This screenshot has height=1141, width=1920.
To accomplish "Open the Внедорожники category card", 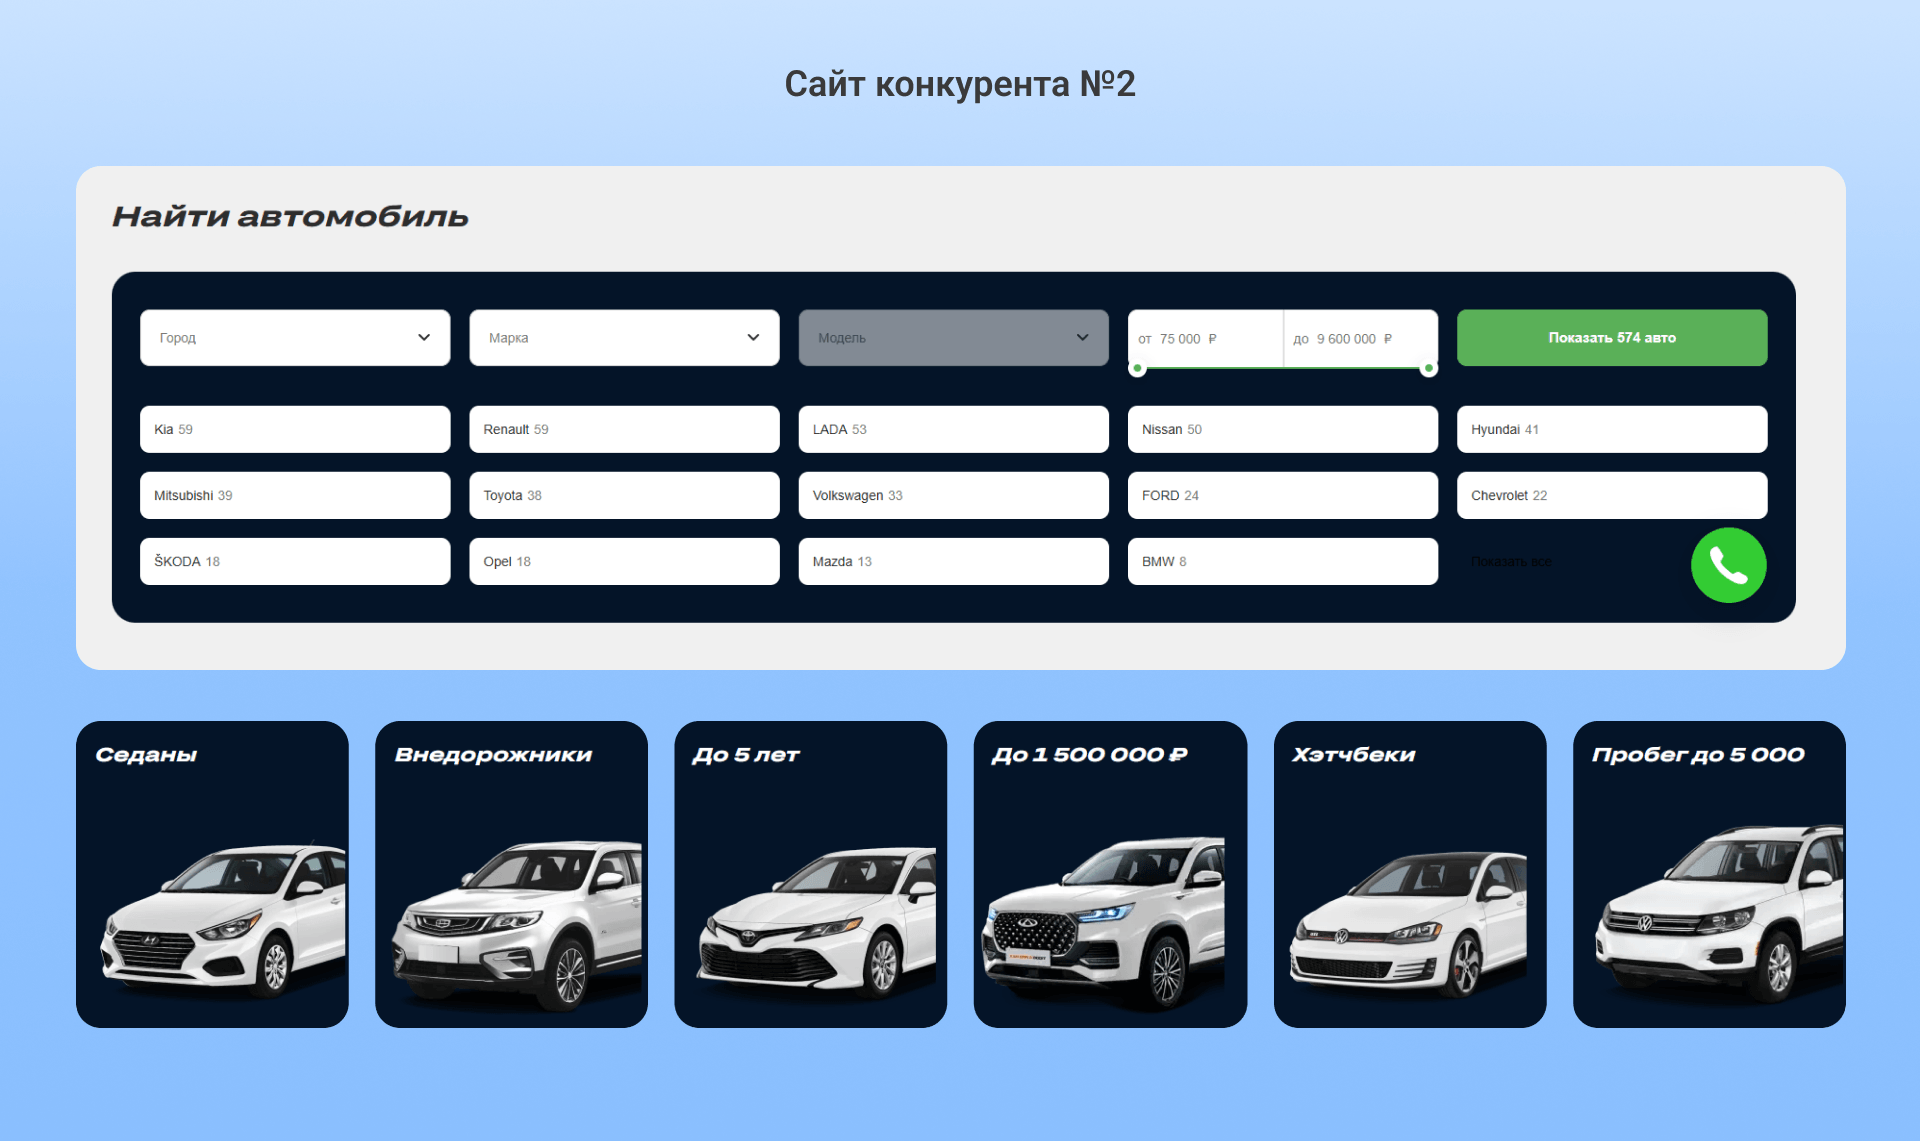I will (511, 874).
